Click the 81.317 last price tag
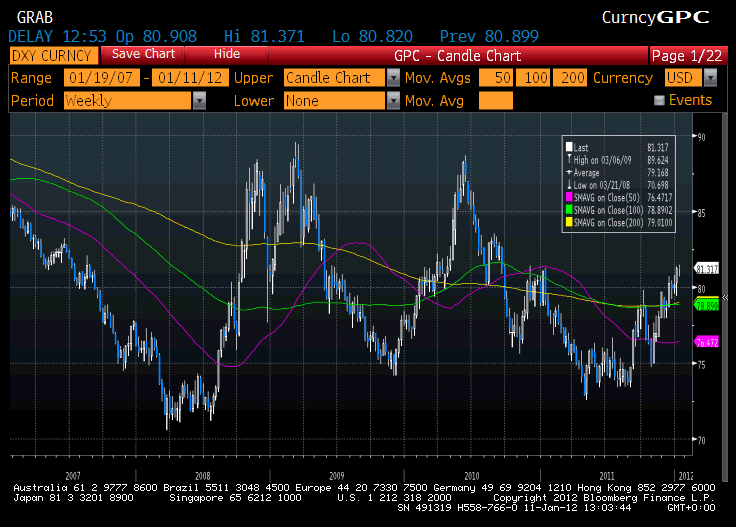This screenshot has width=736, height=527. click(706, 269)
